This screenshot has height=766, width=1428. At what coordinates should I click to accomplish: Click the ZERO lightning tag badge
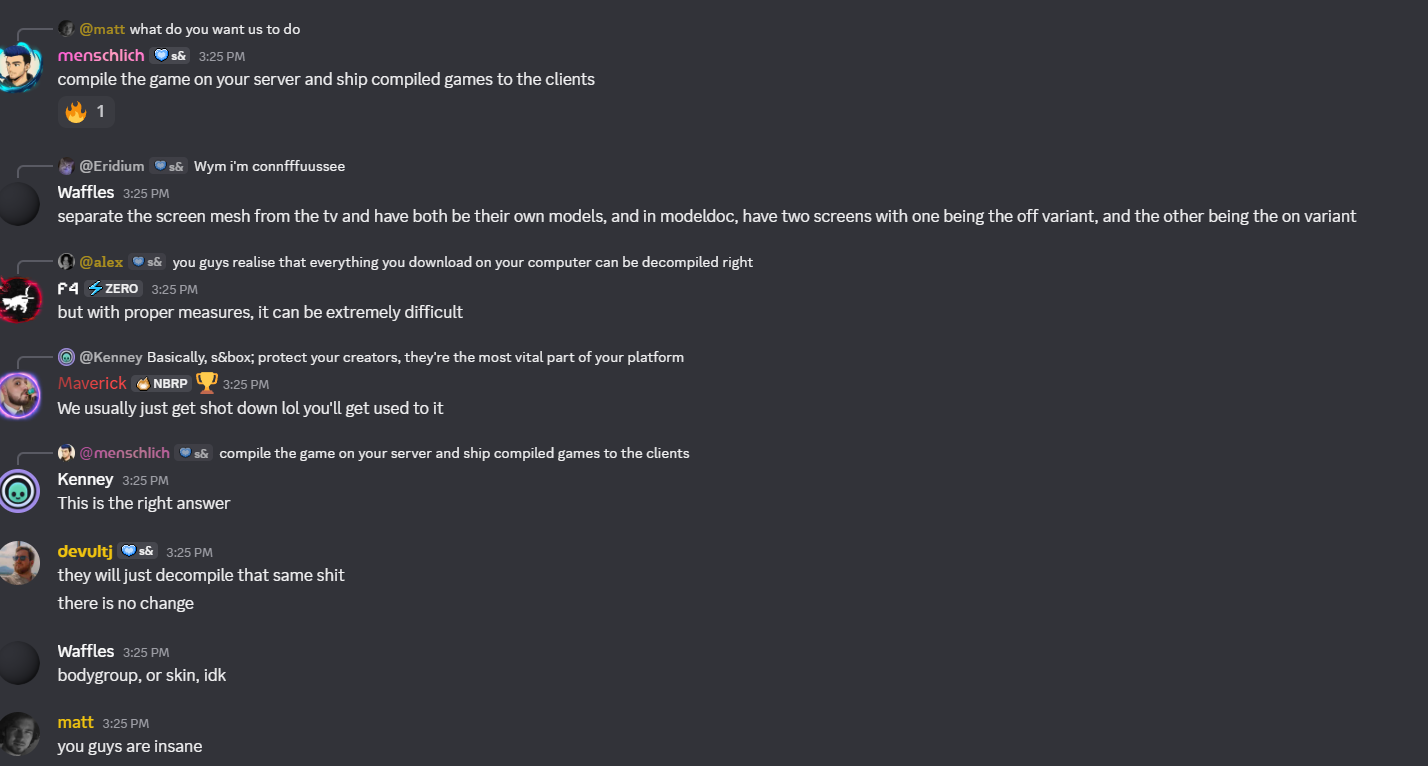click(114, 289)
